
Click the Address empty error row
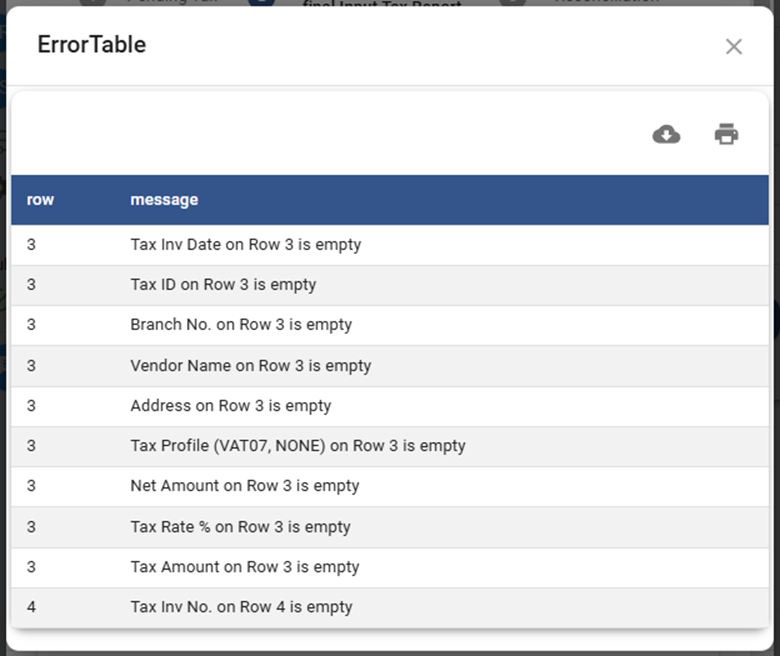coord(230,406)
